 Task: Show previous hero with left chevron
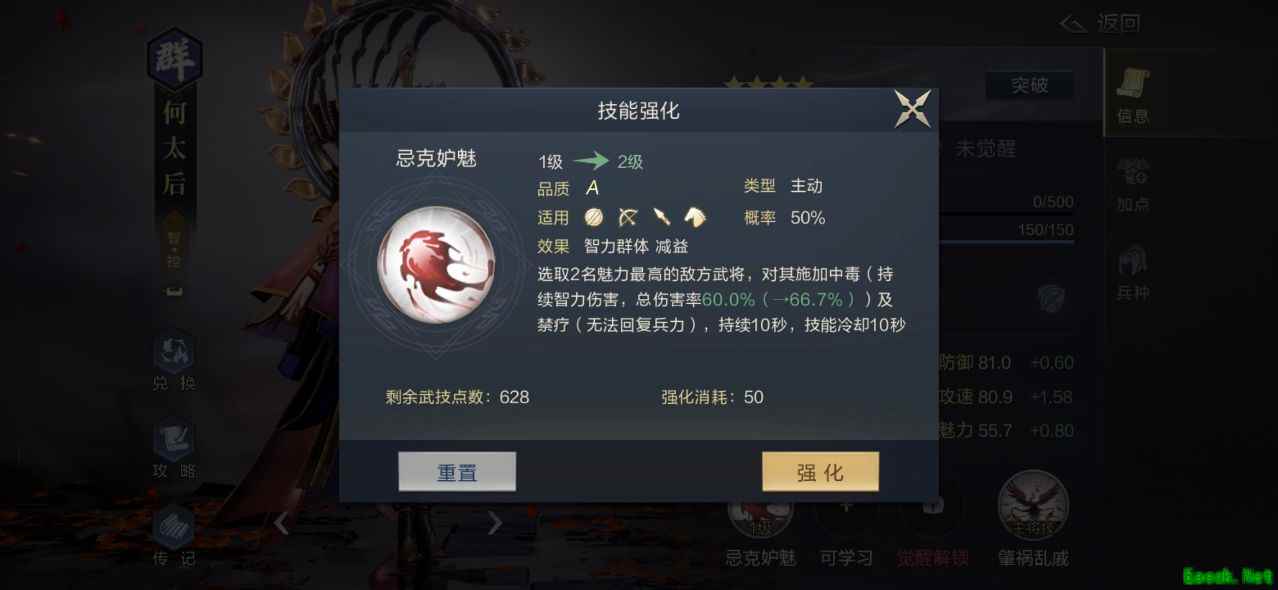coord(282,522)
